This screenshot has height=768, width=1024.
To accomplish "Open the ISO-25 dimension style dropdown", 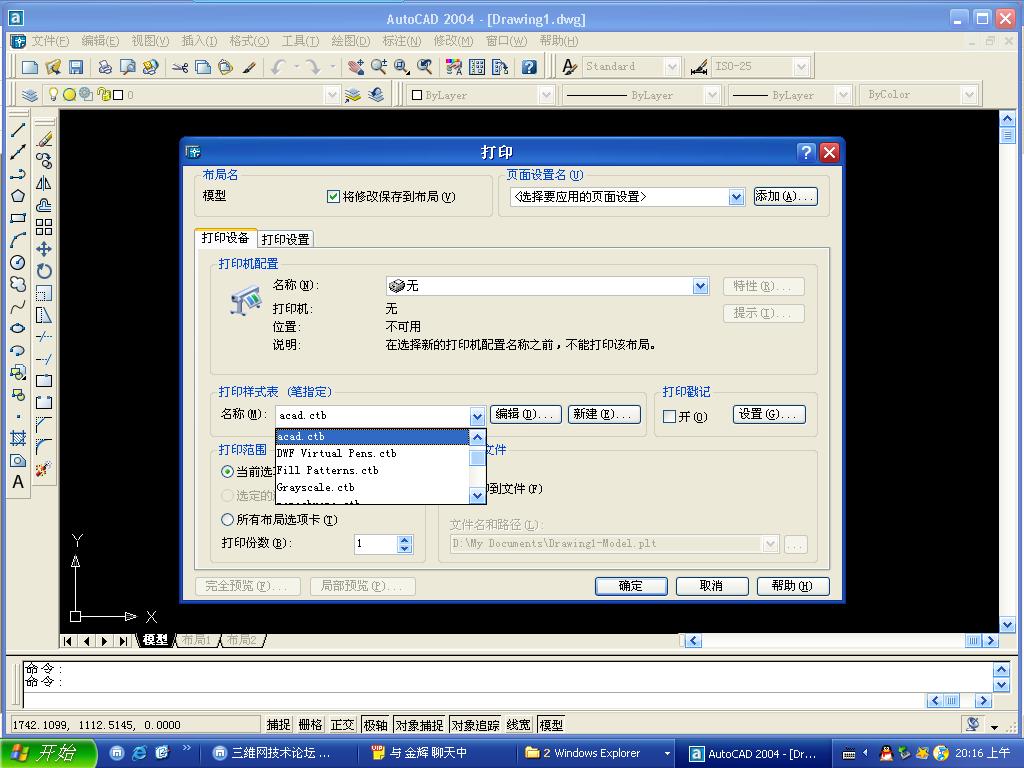I will (801, 67).
